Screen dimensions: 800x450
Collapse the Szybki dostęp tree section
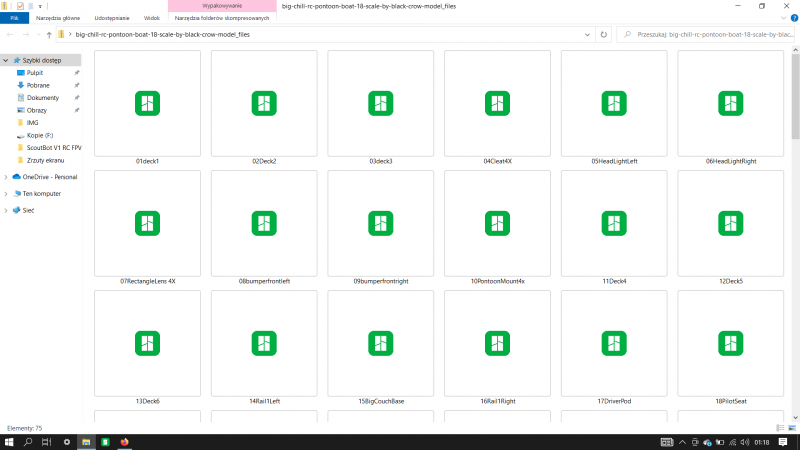(x=6, y=60)
